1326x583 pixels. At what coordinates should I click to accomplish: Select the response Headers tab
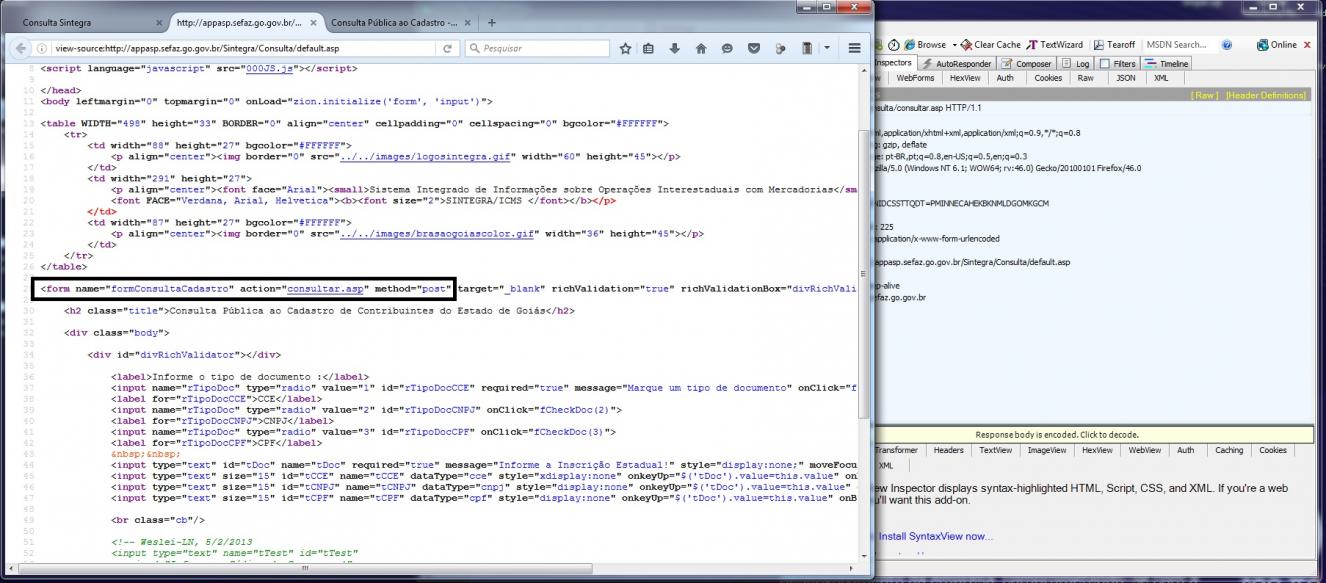pyautogui.click(x=948, y=450)
